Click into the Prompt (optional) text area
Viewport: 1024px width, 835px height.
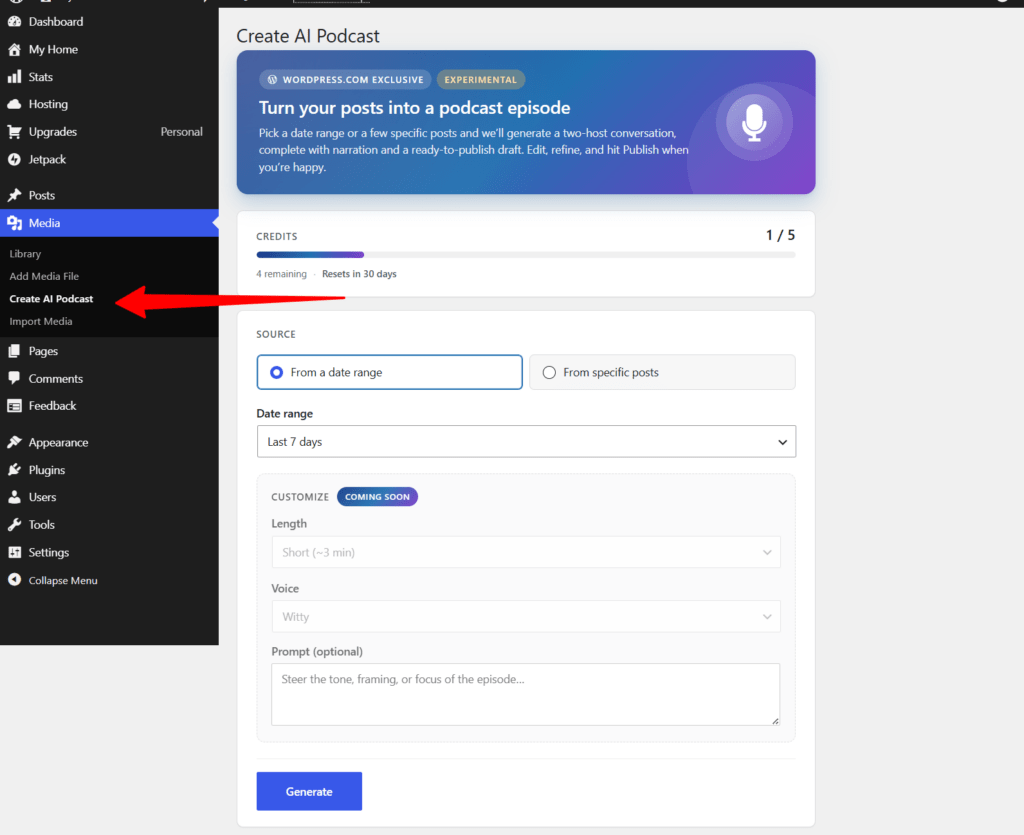coord(526,695)
